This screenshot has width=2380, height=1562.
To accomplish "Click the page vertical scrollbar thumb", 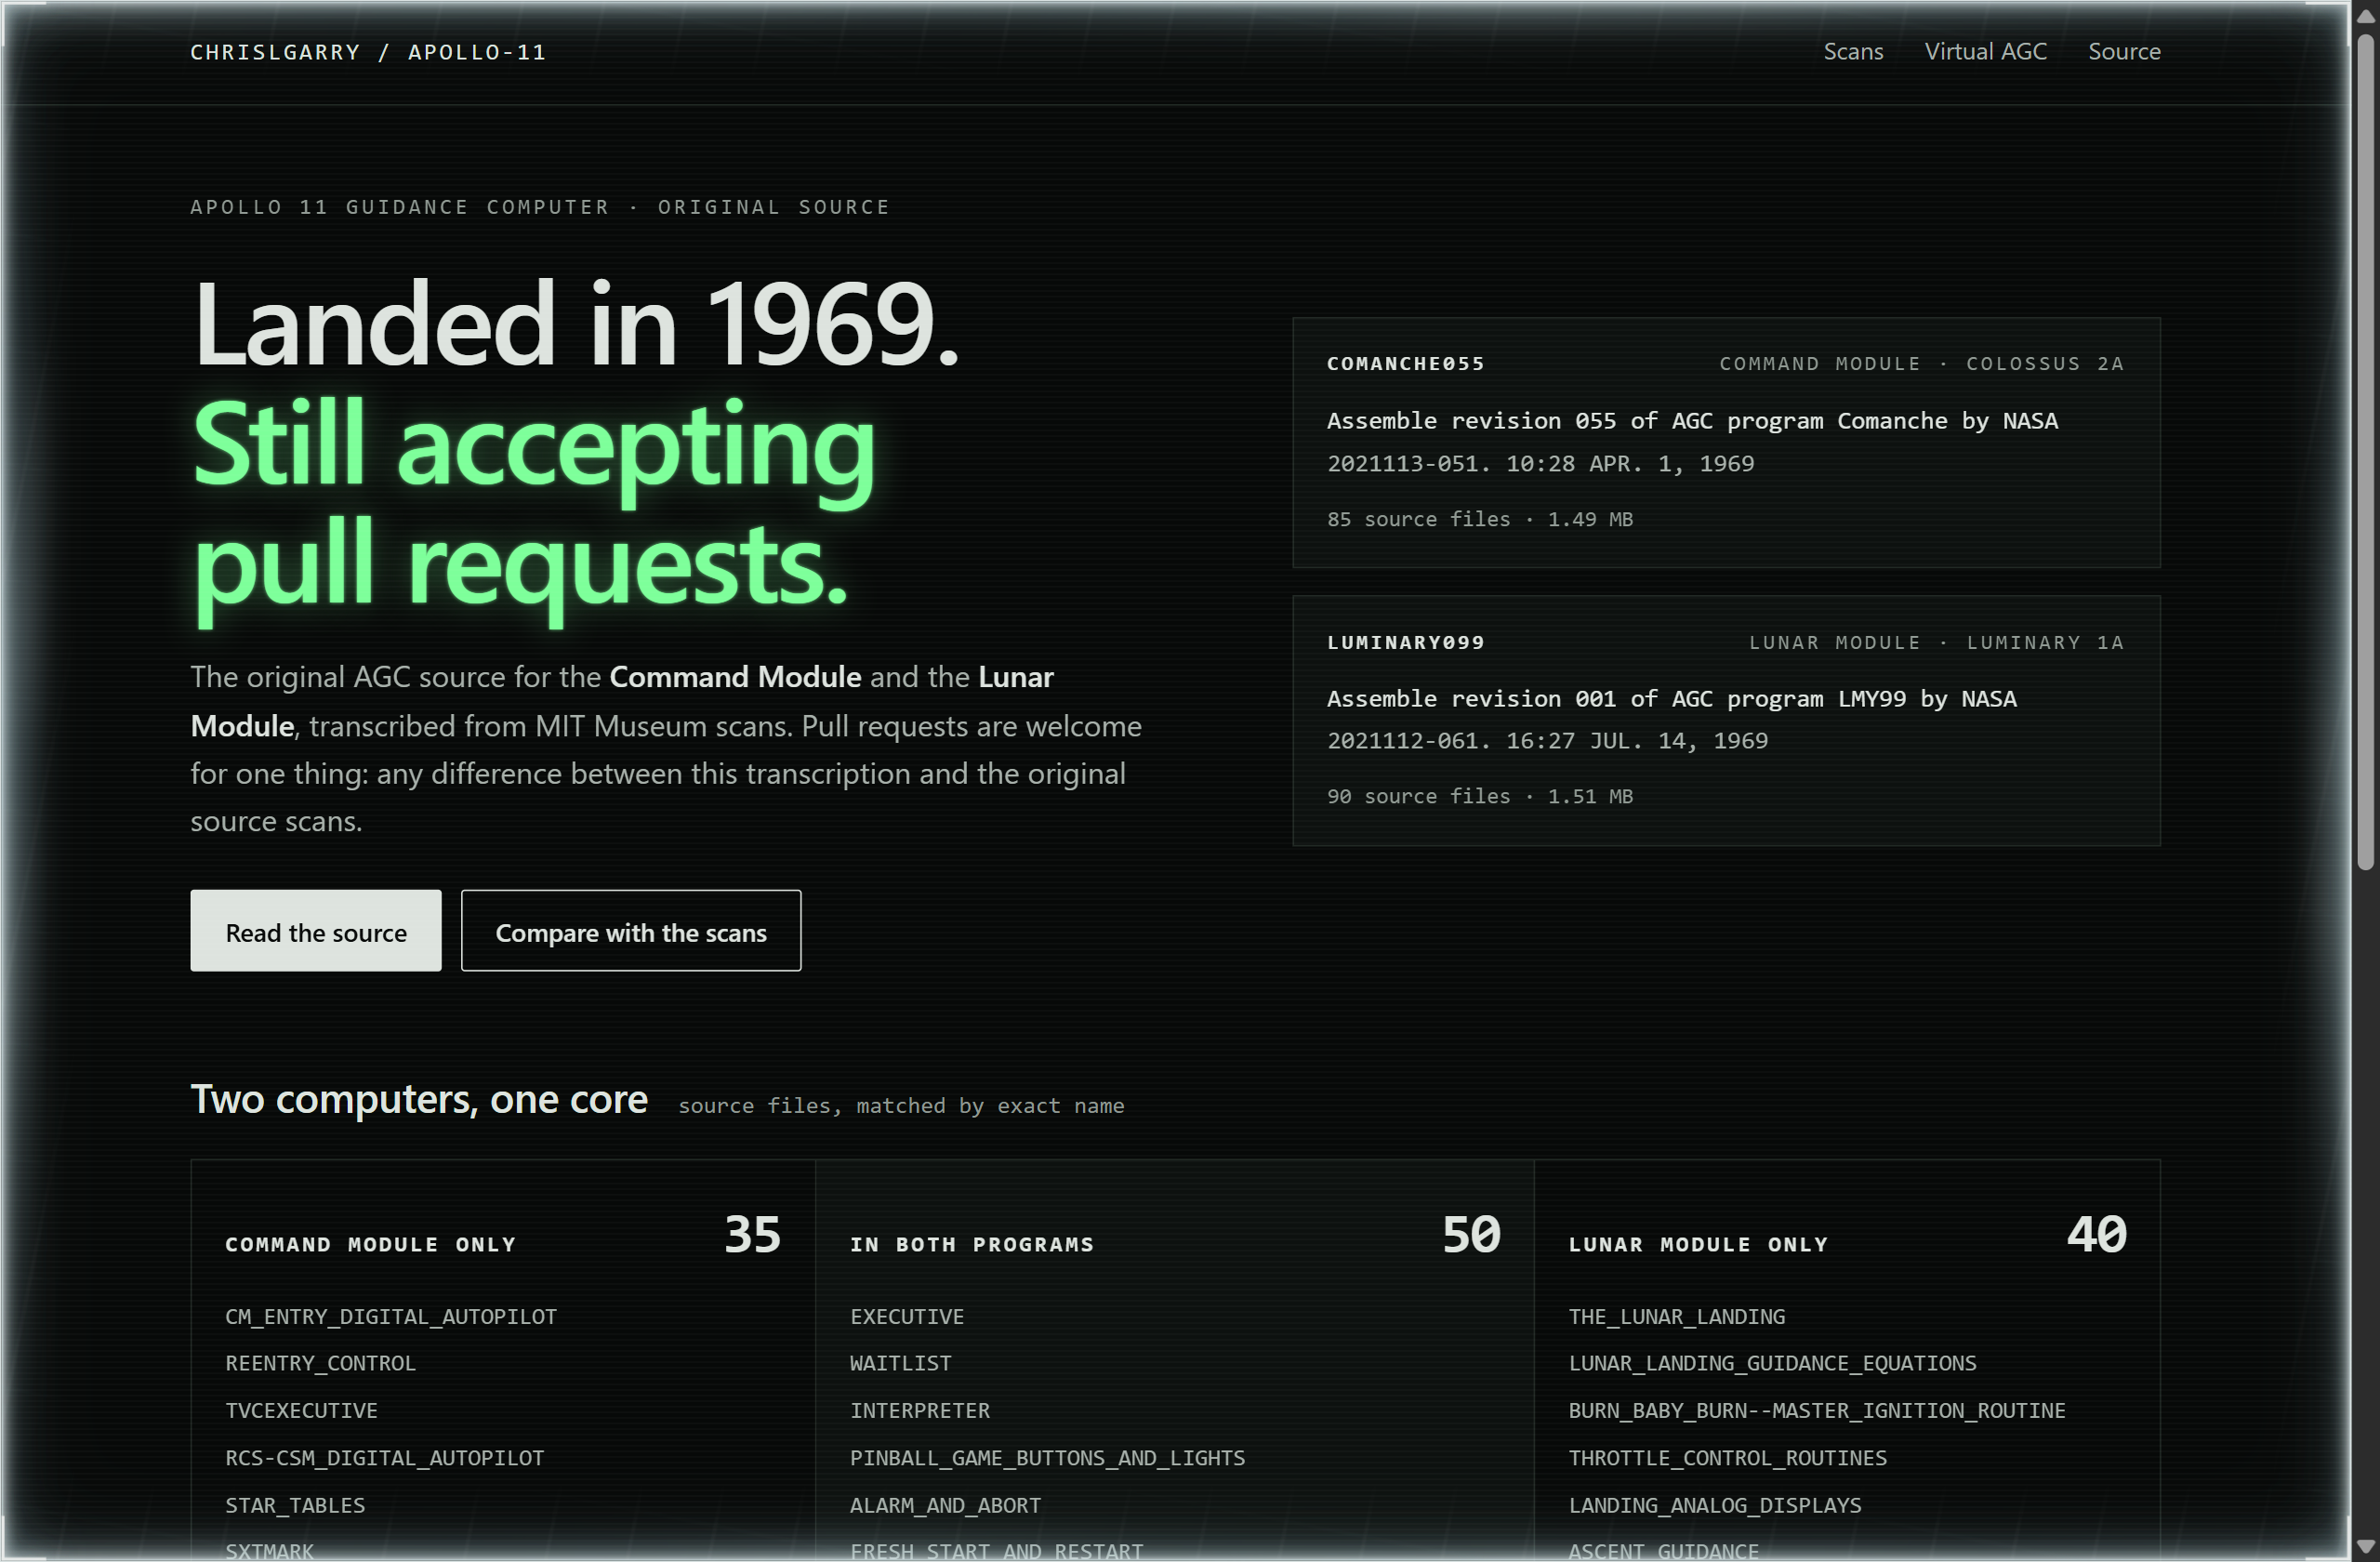I will click(2365, 452).
